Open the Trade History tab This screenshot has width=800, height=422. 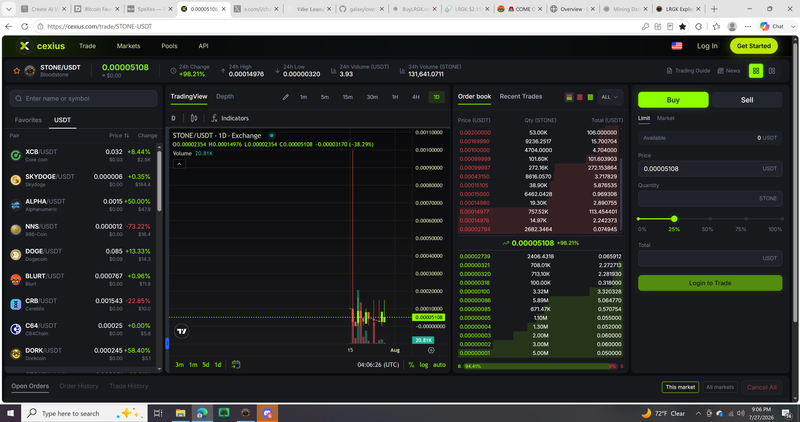pos(129,386)
